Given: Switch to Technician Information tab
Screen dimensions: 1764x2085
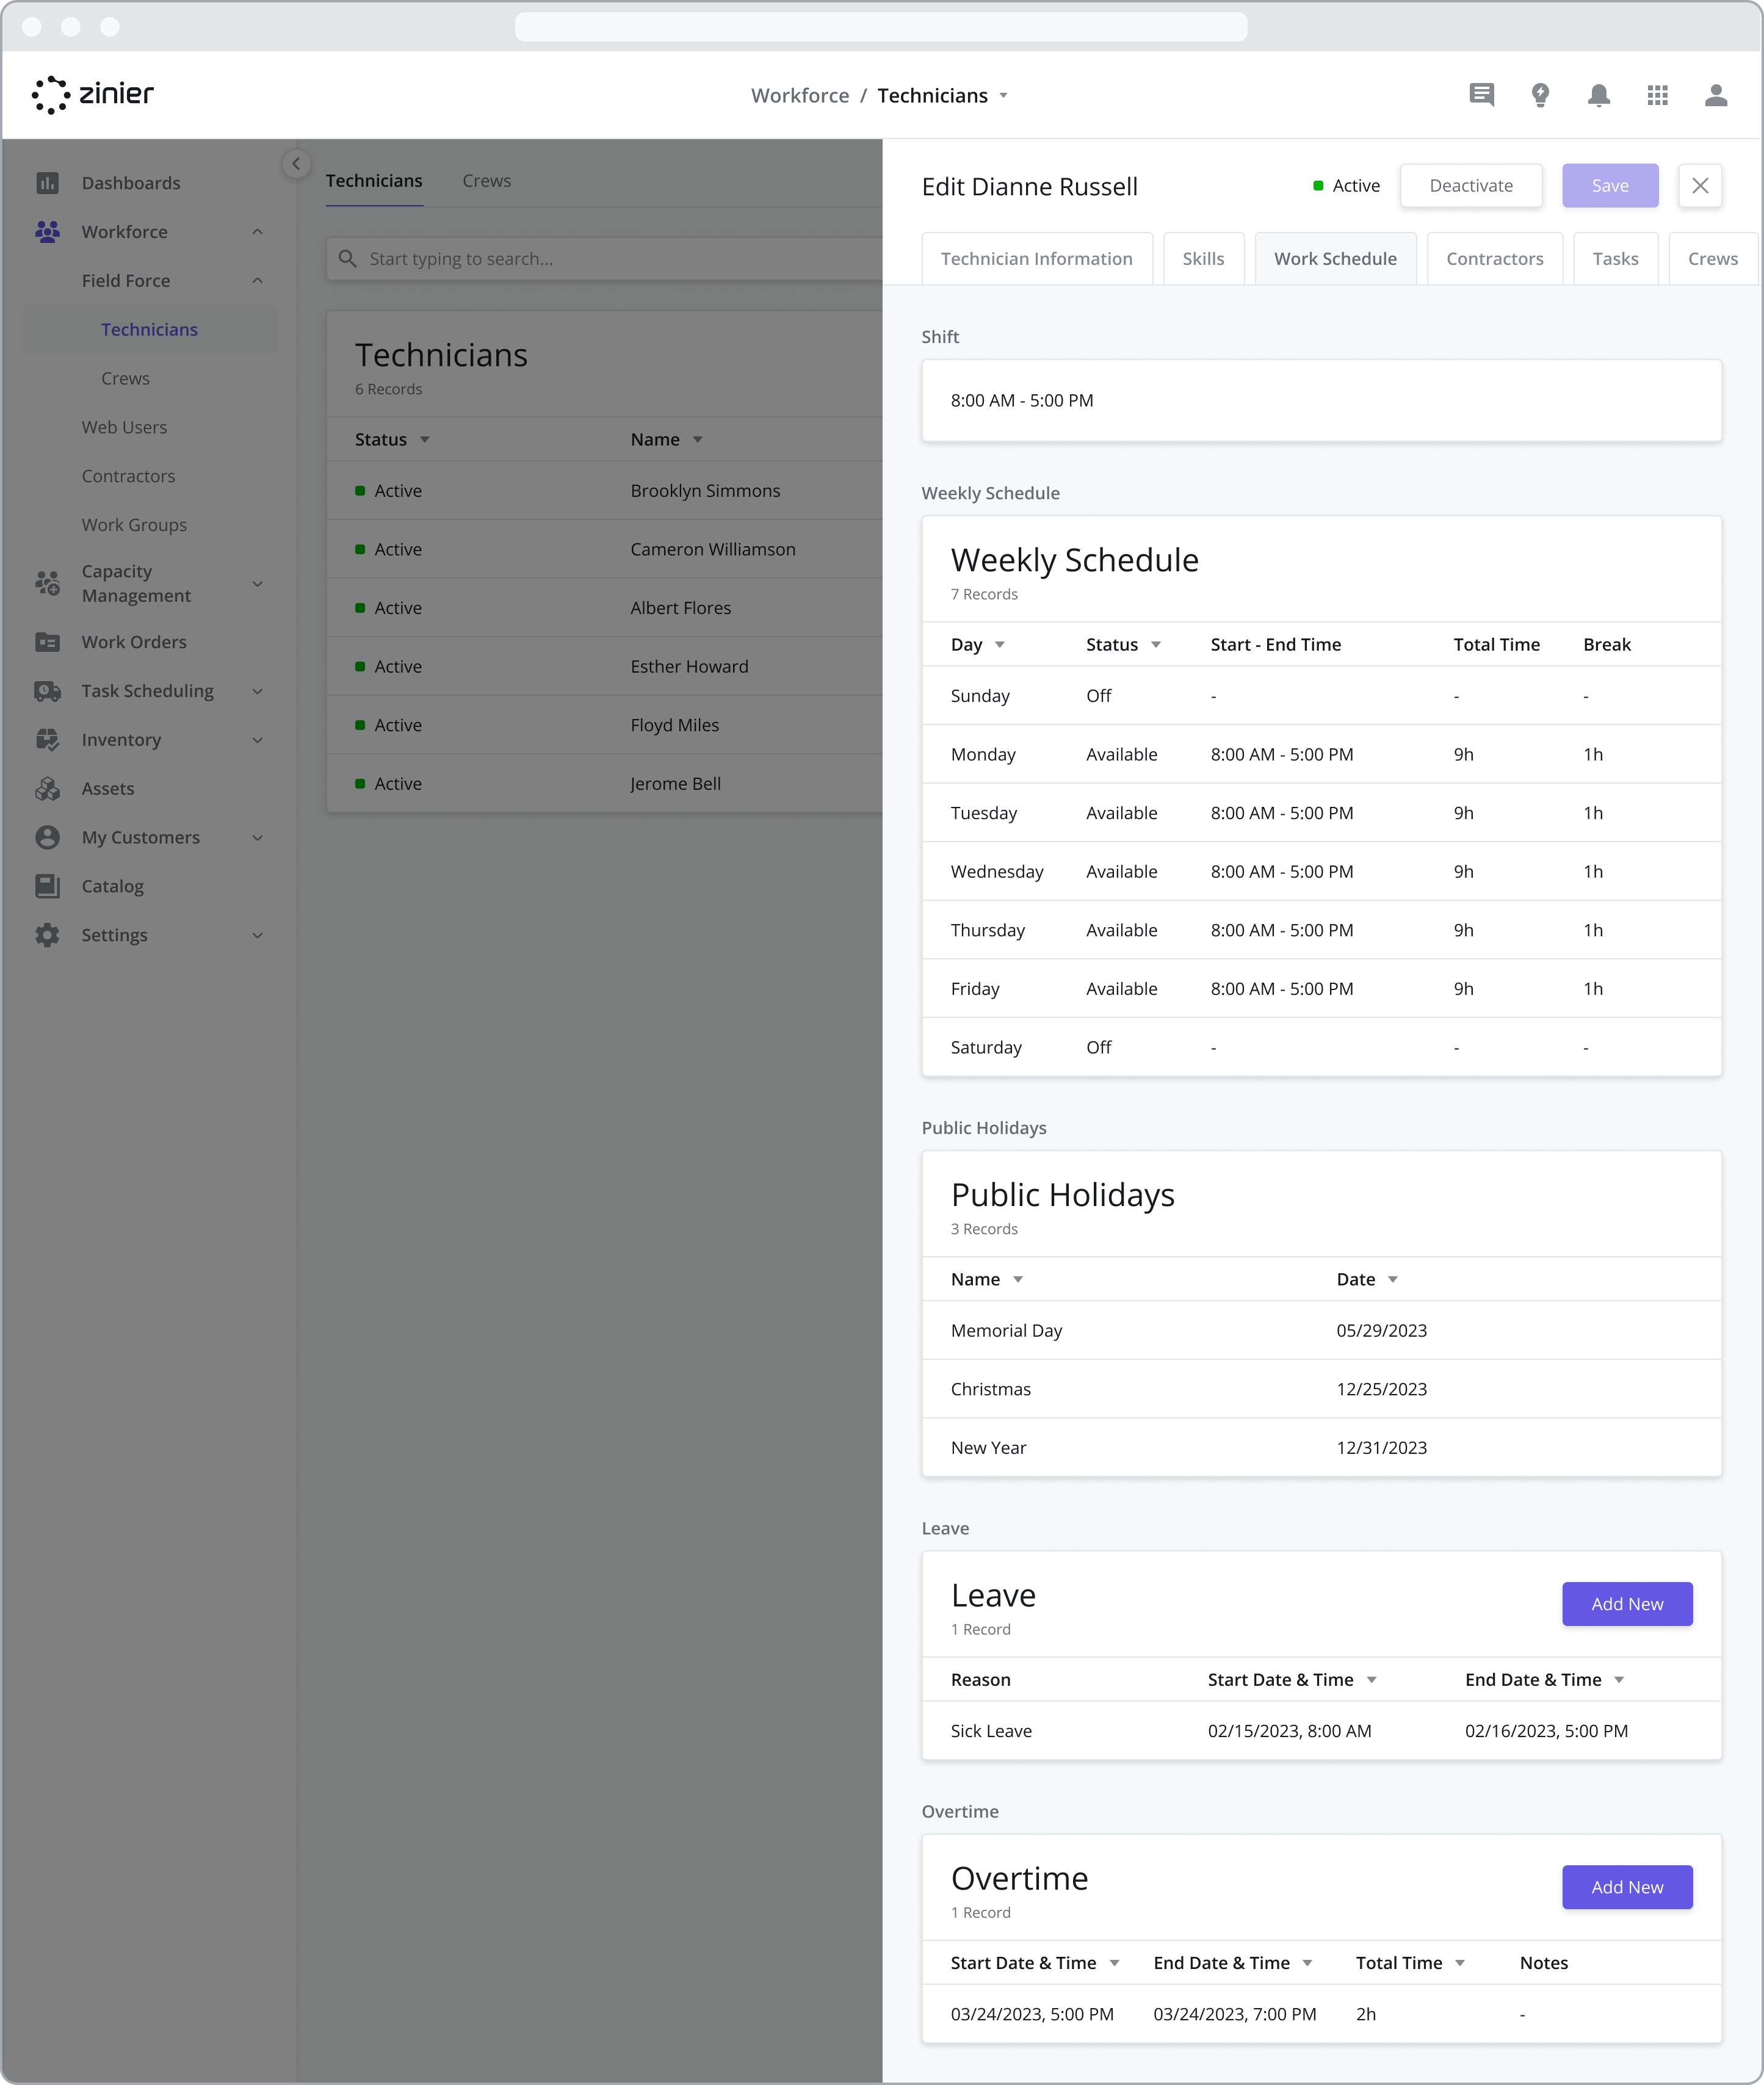Looking at the screenshot, I should 1036,259.
